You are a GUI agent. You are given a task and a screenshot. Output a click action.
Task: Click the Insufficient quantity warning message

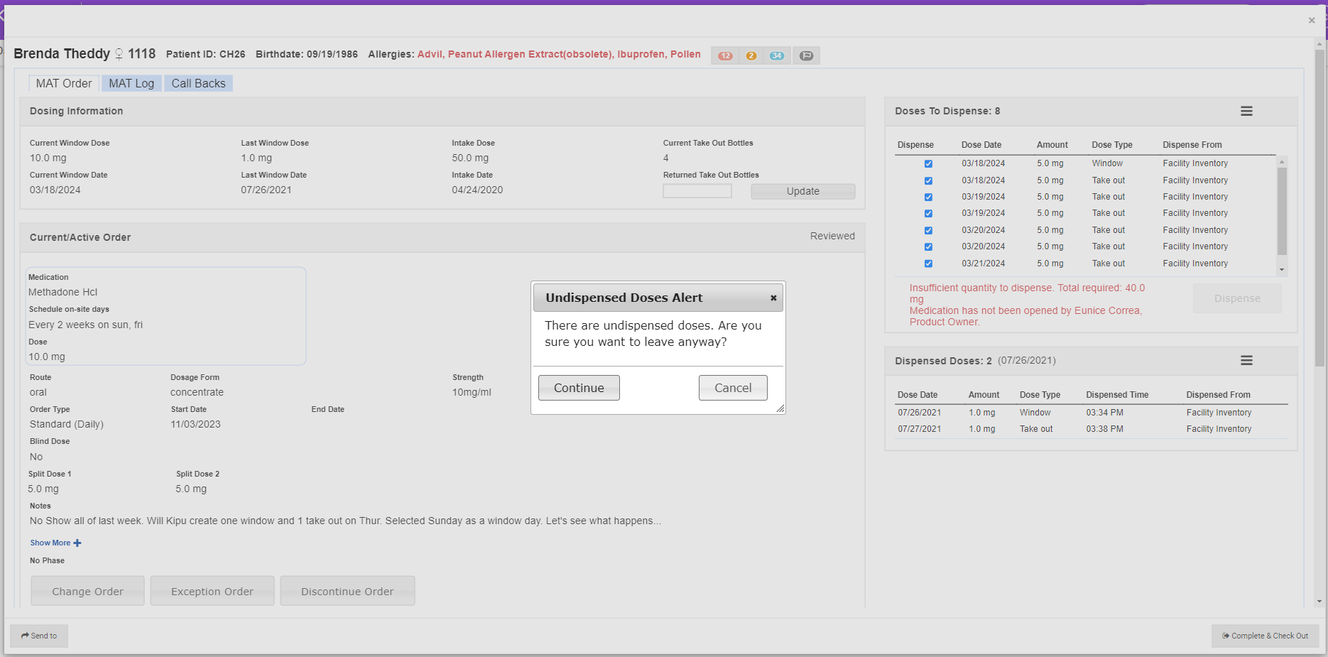pyautogui.click(x=1027, y=293)
